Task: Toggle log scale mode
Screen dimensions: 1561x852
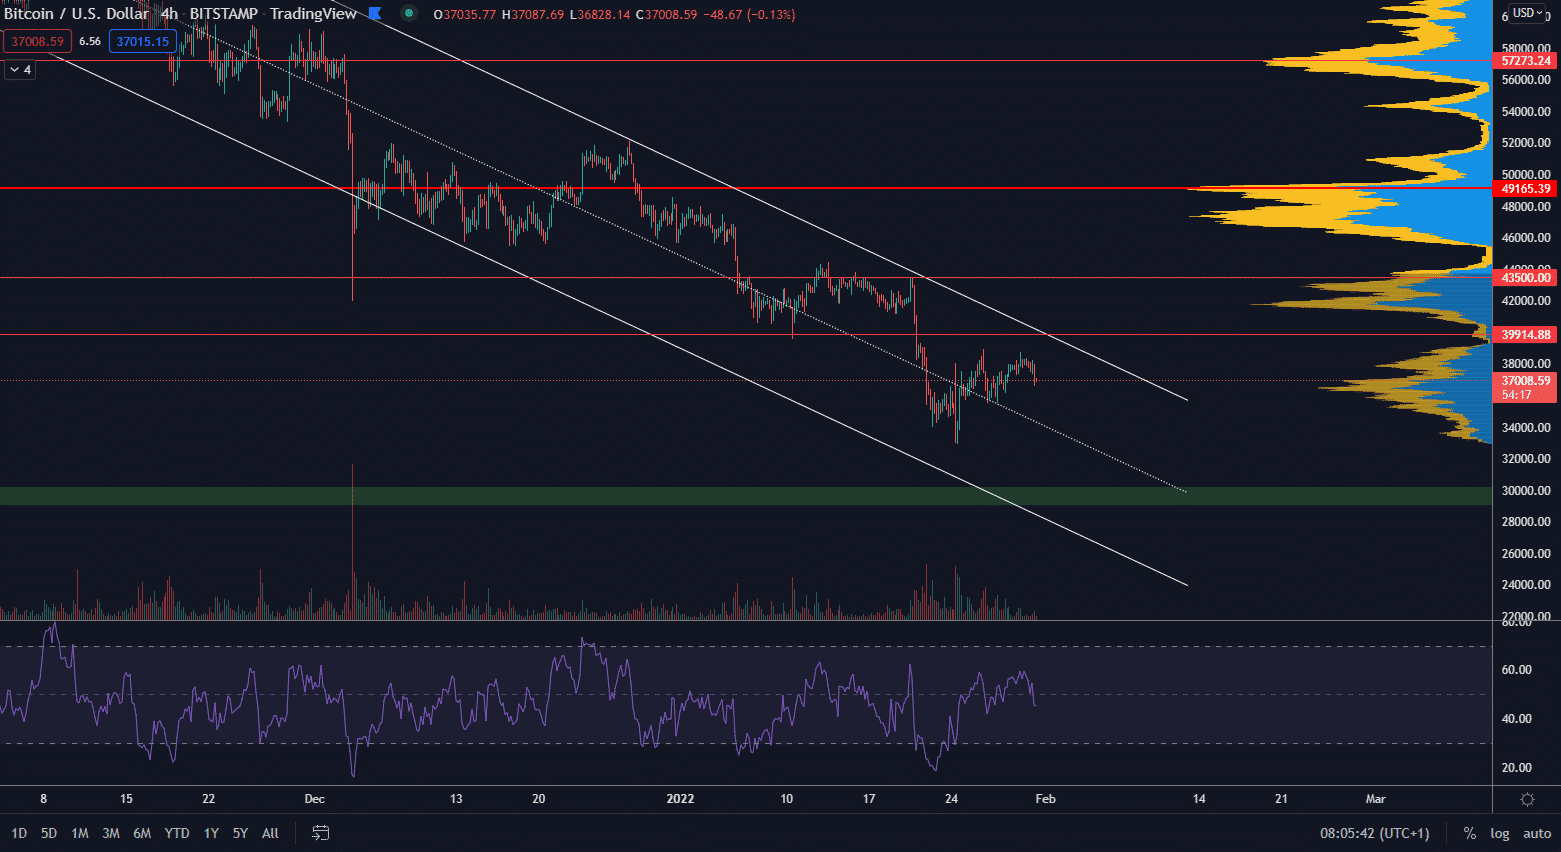Action: click(x=1500, y=833)
